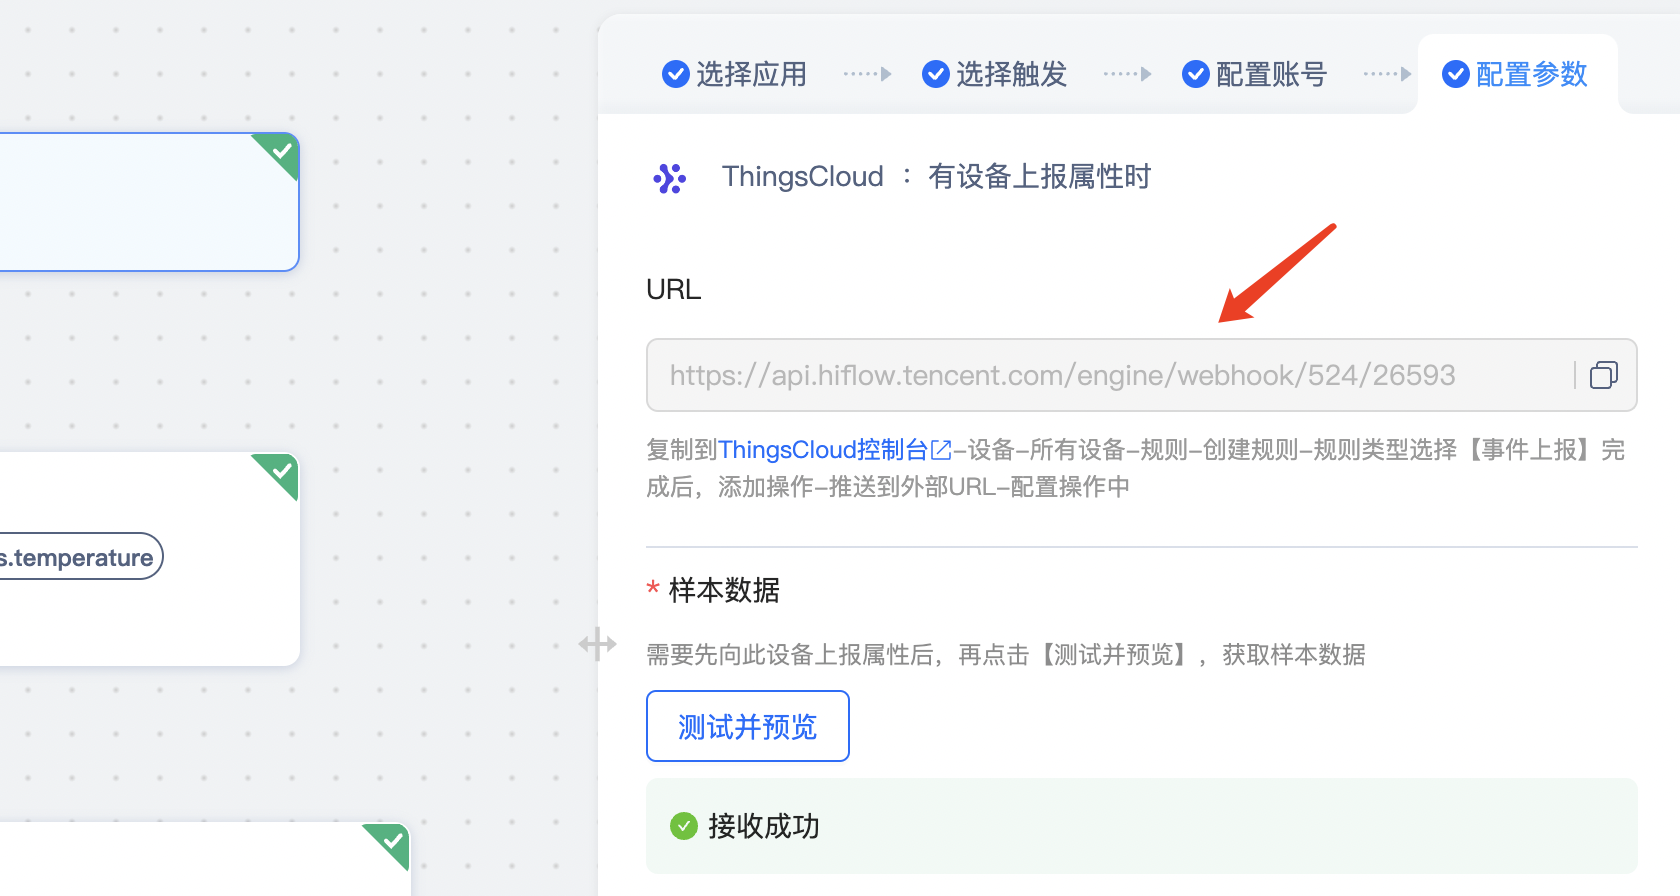This screenshot has height=896, width=1680.
Task: Open the 选择应用 step tab
Action: click(x=735, y=74)
